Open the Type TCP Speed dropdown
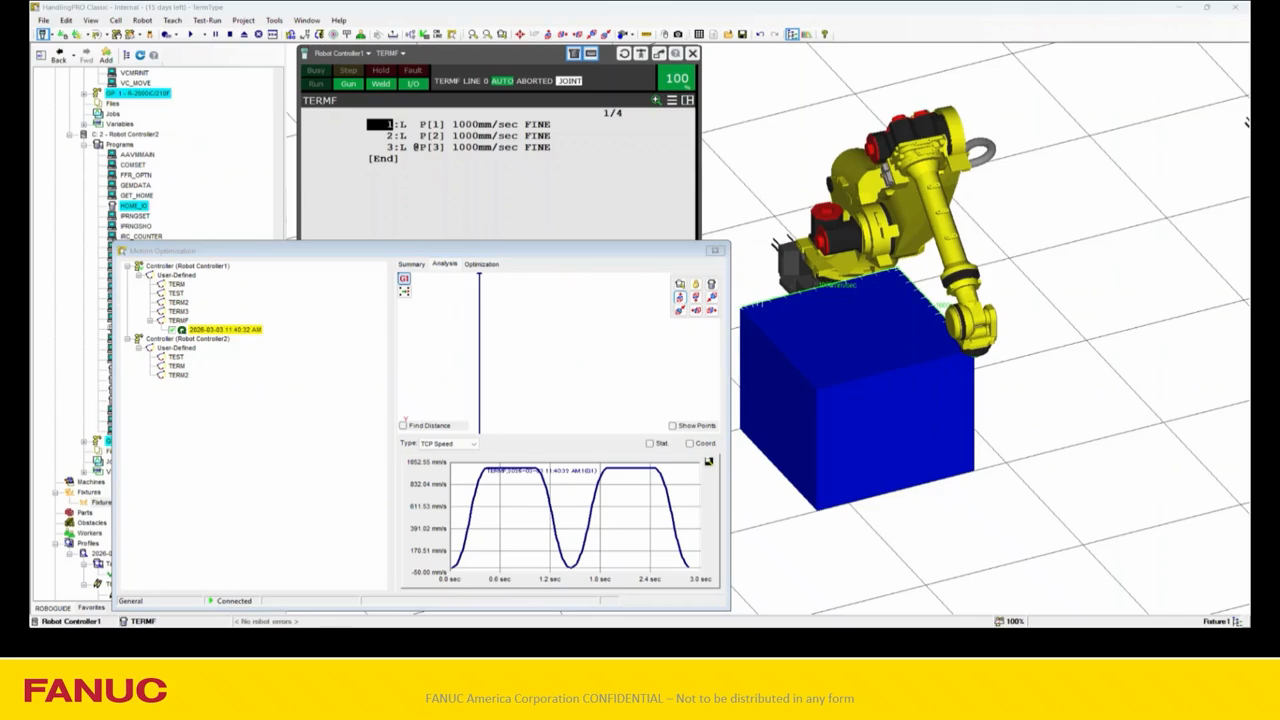This screenshot has height=720, width=1280. tap(447, 443)
